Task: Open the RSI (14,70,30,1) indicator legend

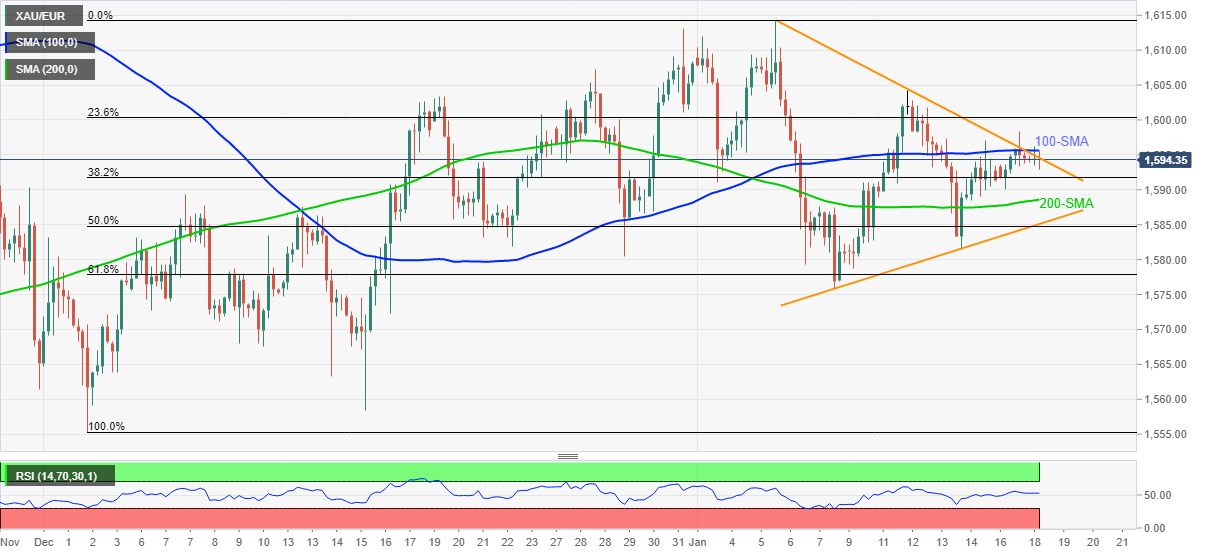Action: point(60,475)
